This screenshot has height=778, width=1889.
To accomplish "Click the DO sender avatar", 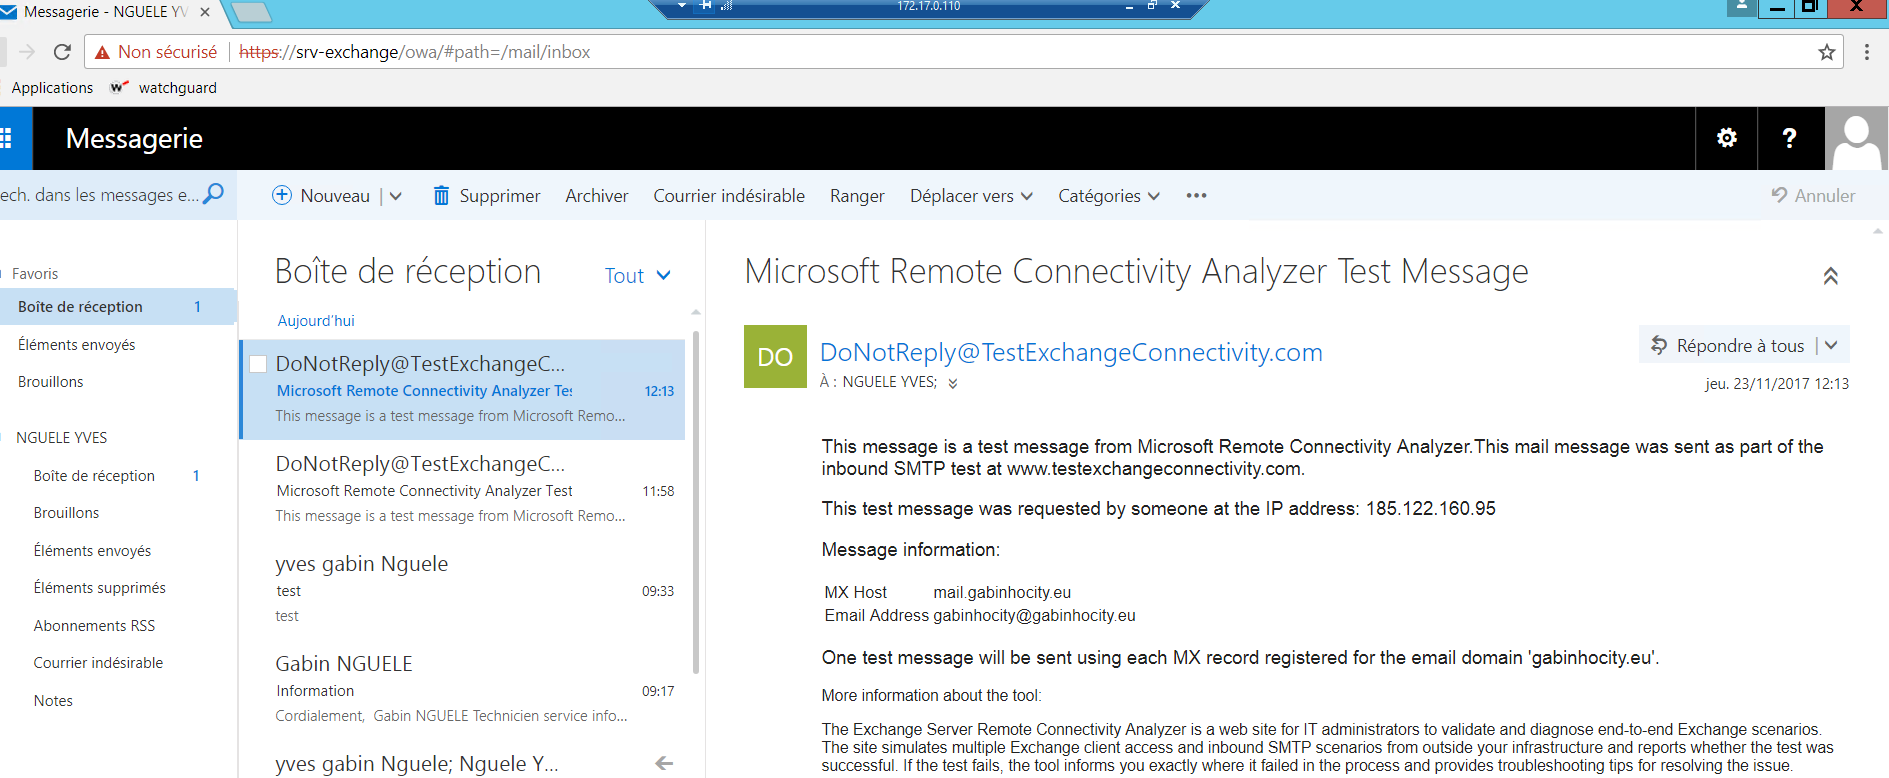I will tap(775, 356).
